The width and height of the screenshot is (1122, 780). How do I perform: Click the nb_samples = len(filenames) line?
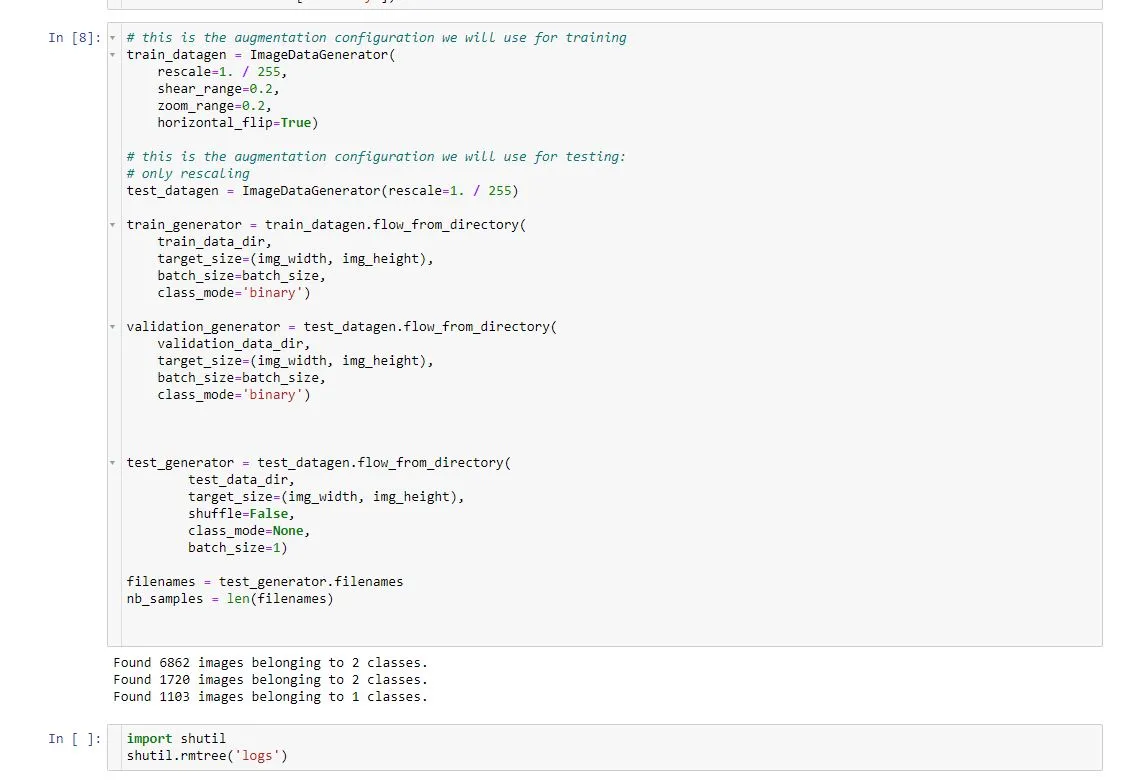[x=230, y=599]
